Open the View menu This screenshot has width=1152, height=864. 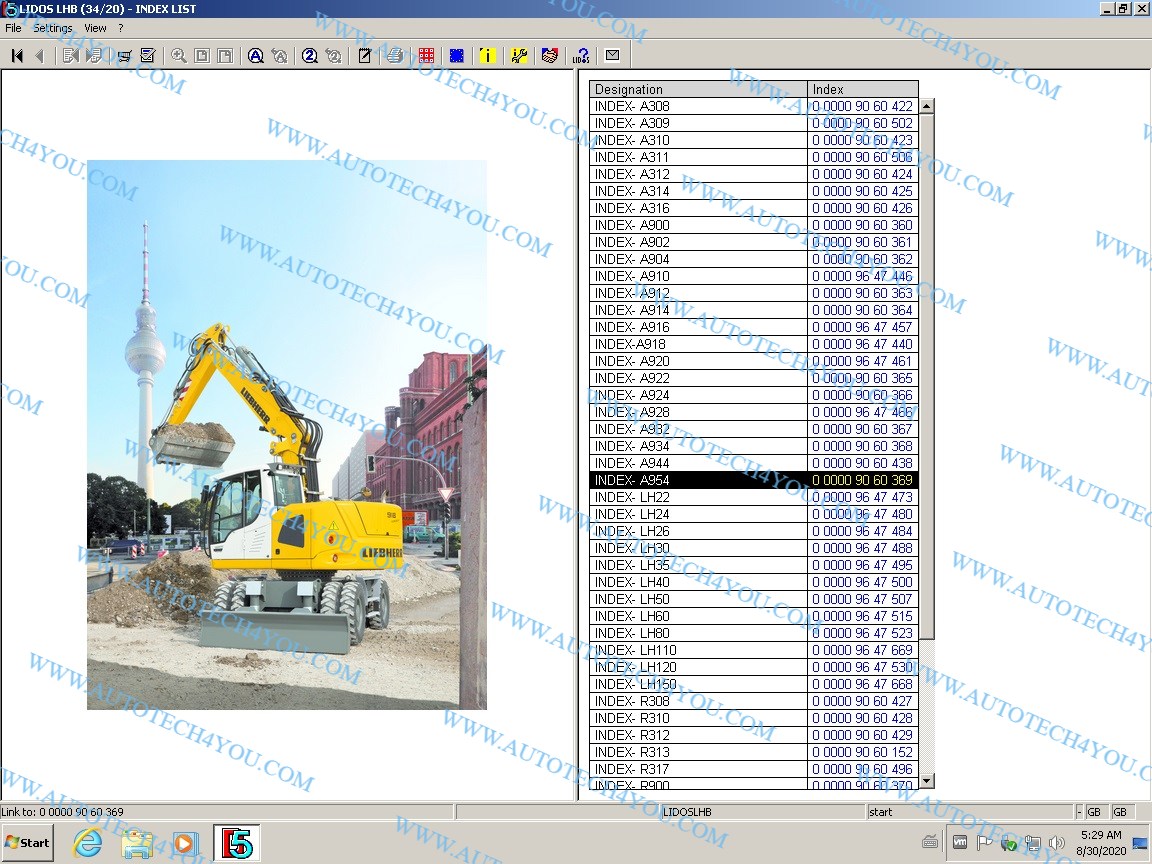[95, 28]
